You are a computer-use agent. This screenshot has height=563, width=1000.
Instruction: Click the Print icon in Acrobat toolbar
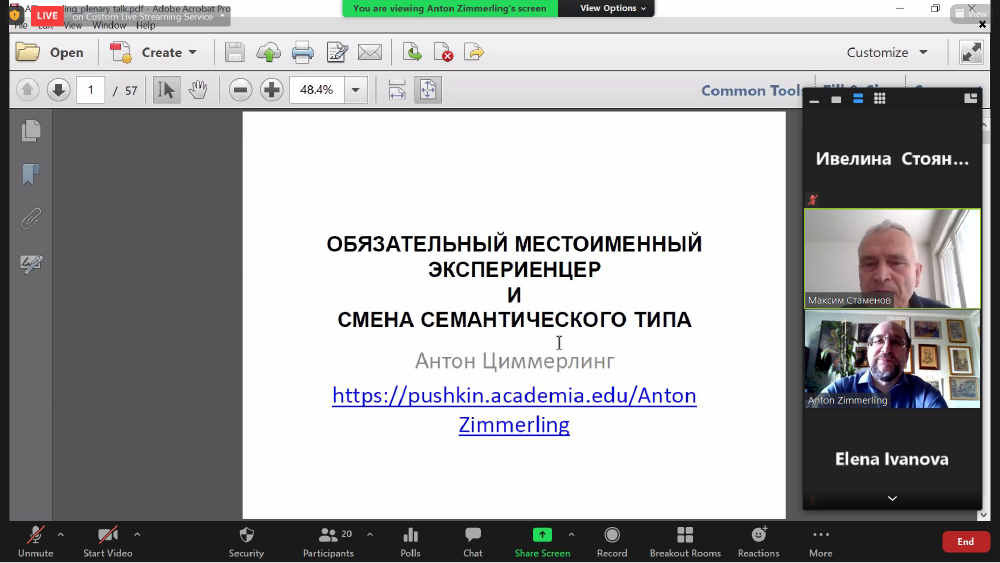tap(302, 53)
